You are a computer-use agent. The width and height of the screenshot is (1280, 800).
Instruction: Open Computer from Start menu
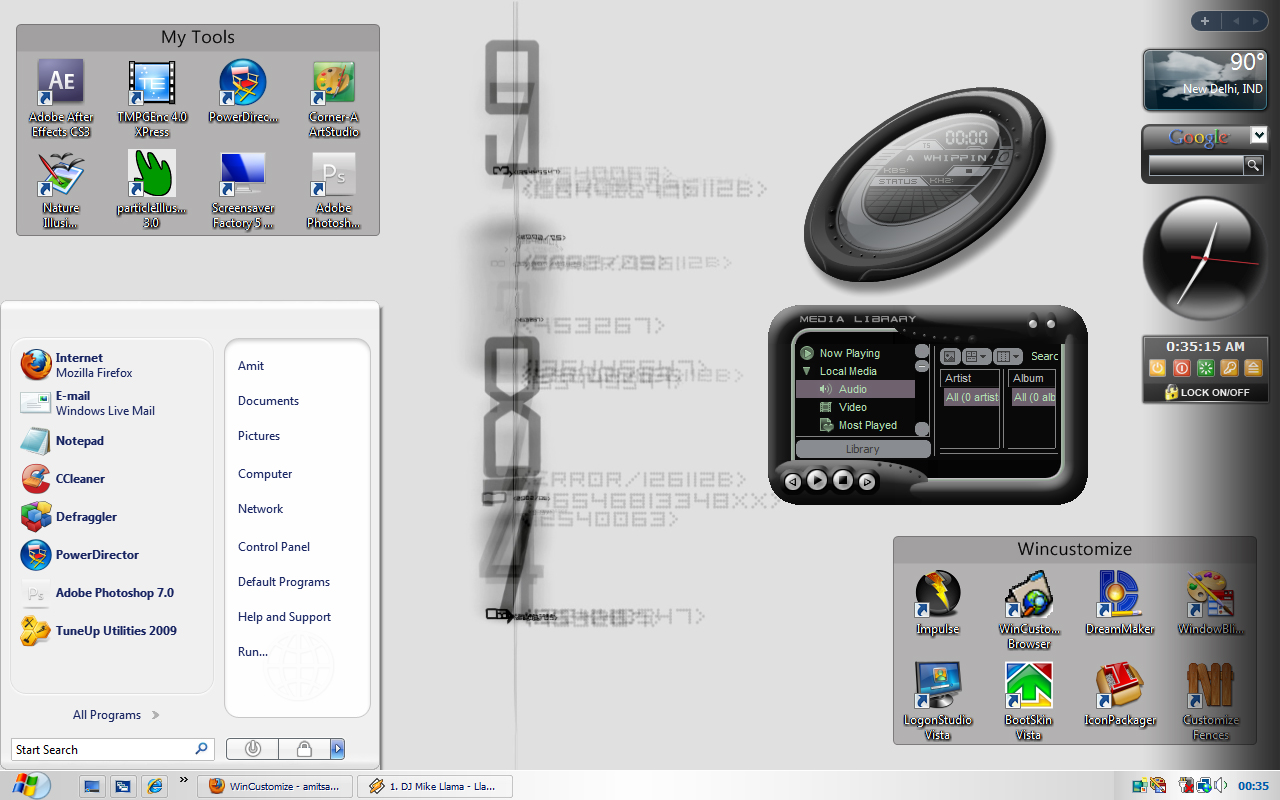[x=265, y=474]
